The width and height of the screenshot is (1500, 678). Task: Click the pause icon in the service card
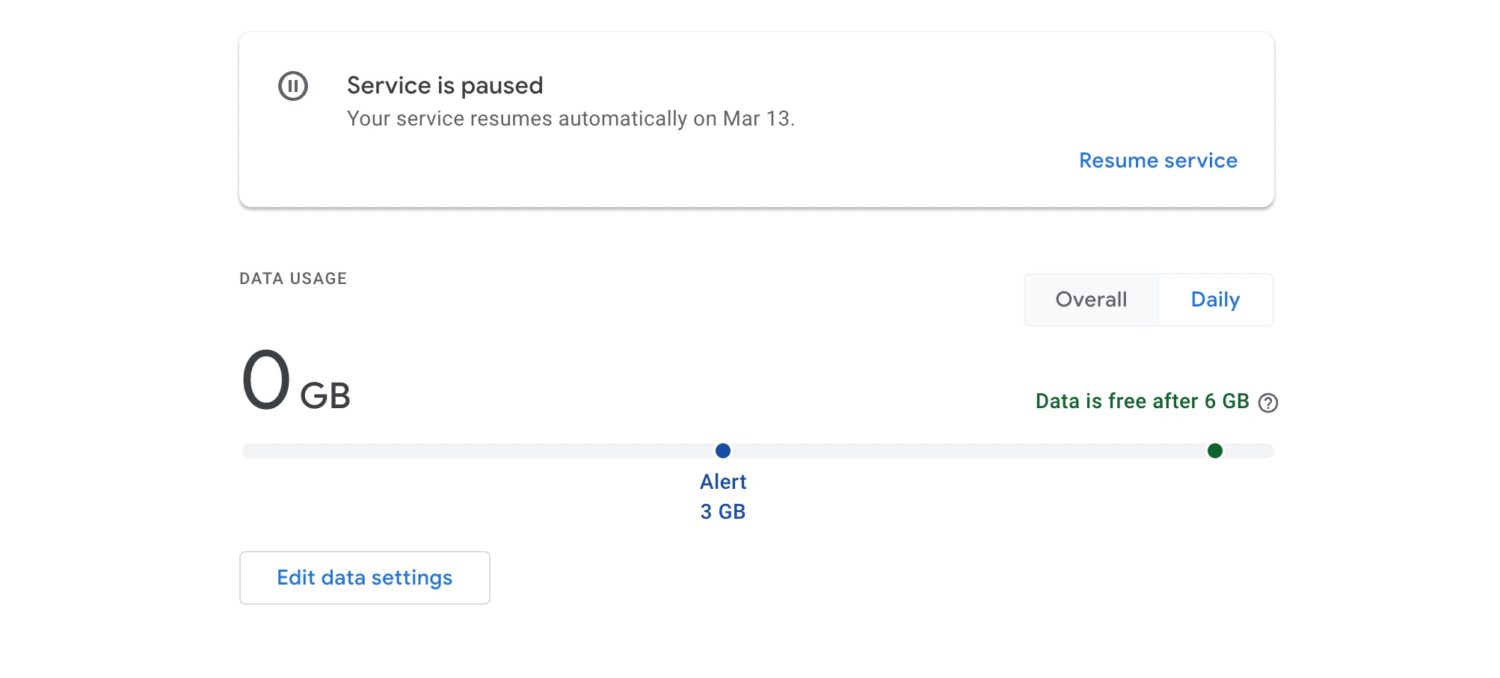click(x=293, y=86)
